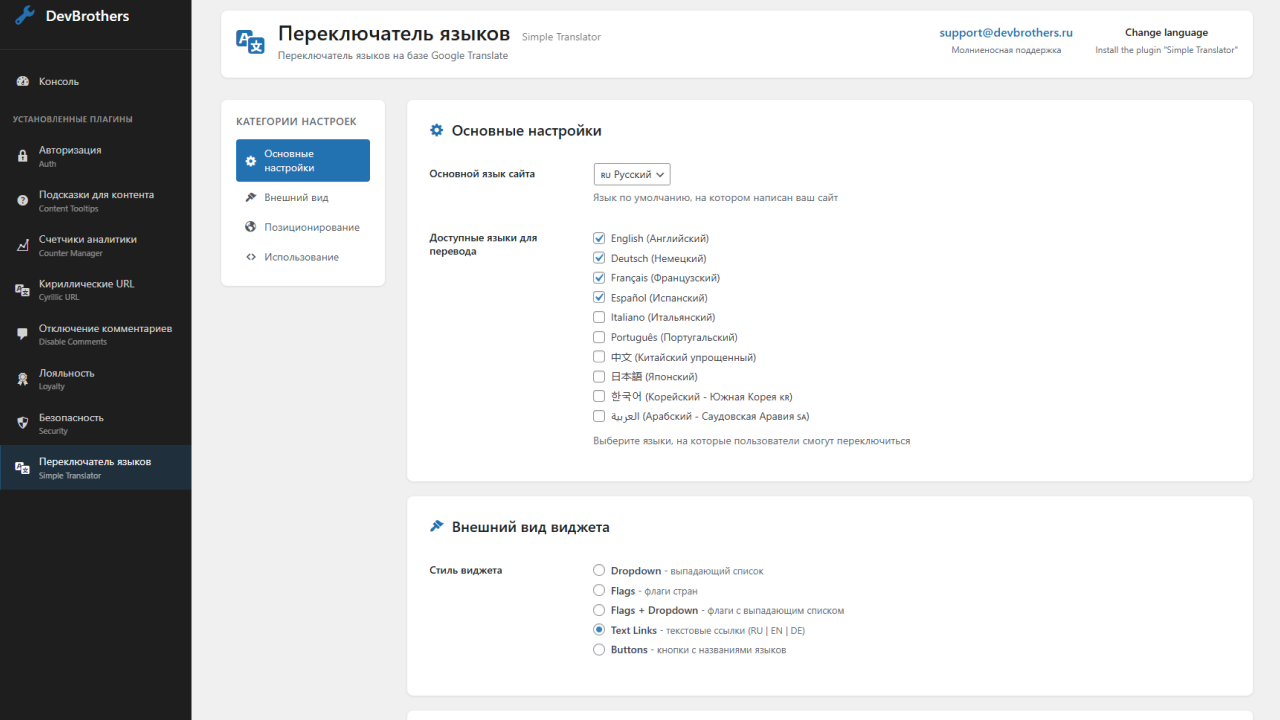
Task: Click the Counter Manager analytics chart icon
Action: 22,246
